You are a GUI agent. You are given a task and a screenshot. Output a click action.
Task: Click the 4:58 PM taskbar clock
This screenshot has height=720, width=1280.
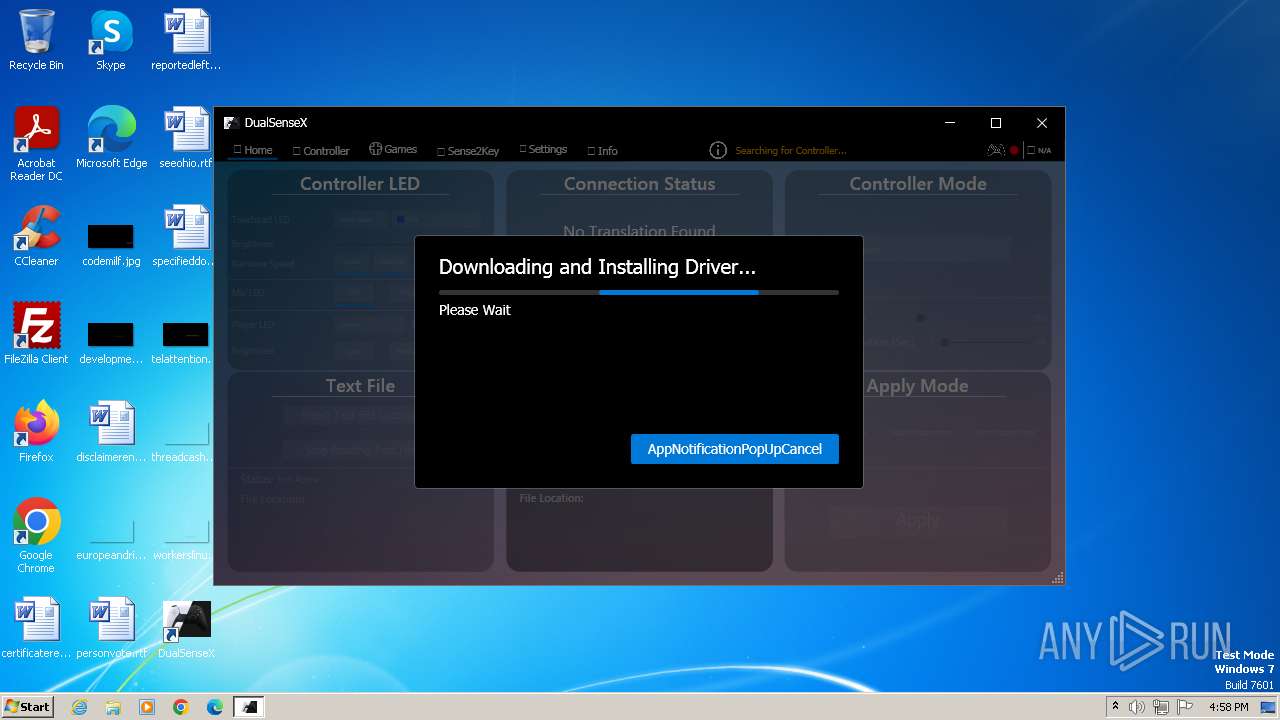1228,707
